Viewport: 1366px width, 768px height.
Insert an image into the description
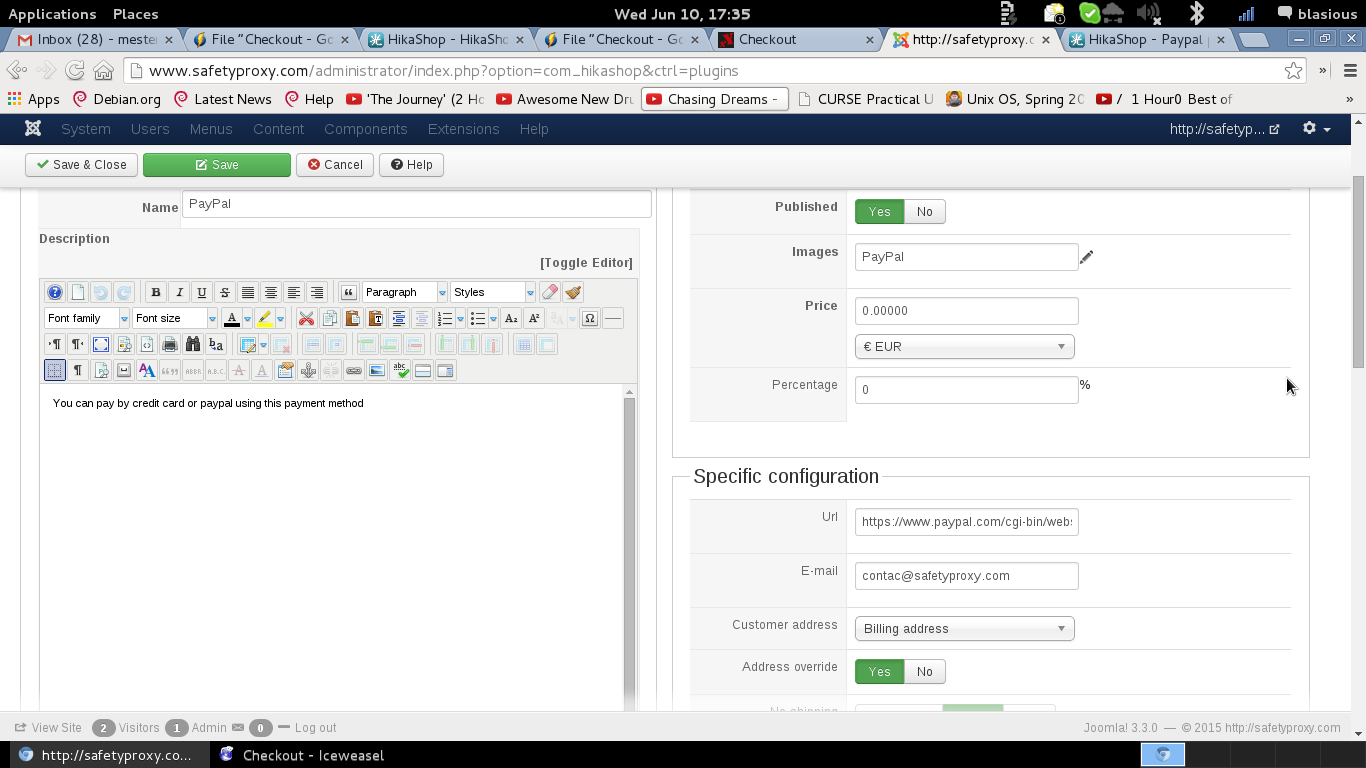(377, 370)
